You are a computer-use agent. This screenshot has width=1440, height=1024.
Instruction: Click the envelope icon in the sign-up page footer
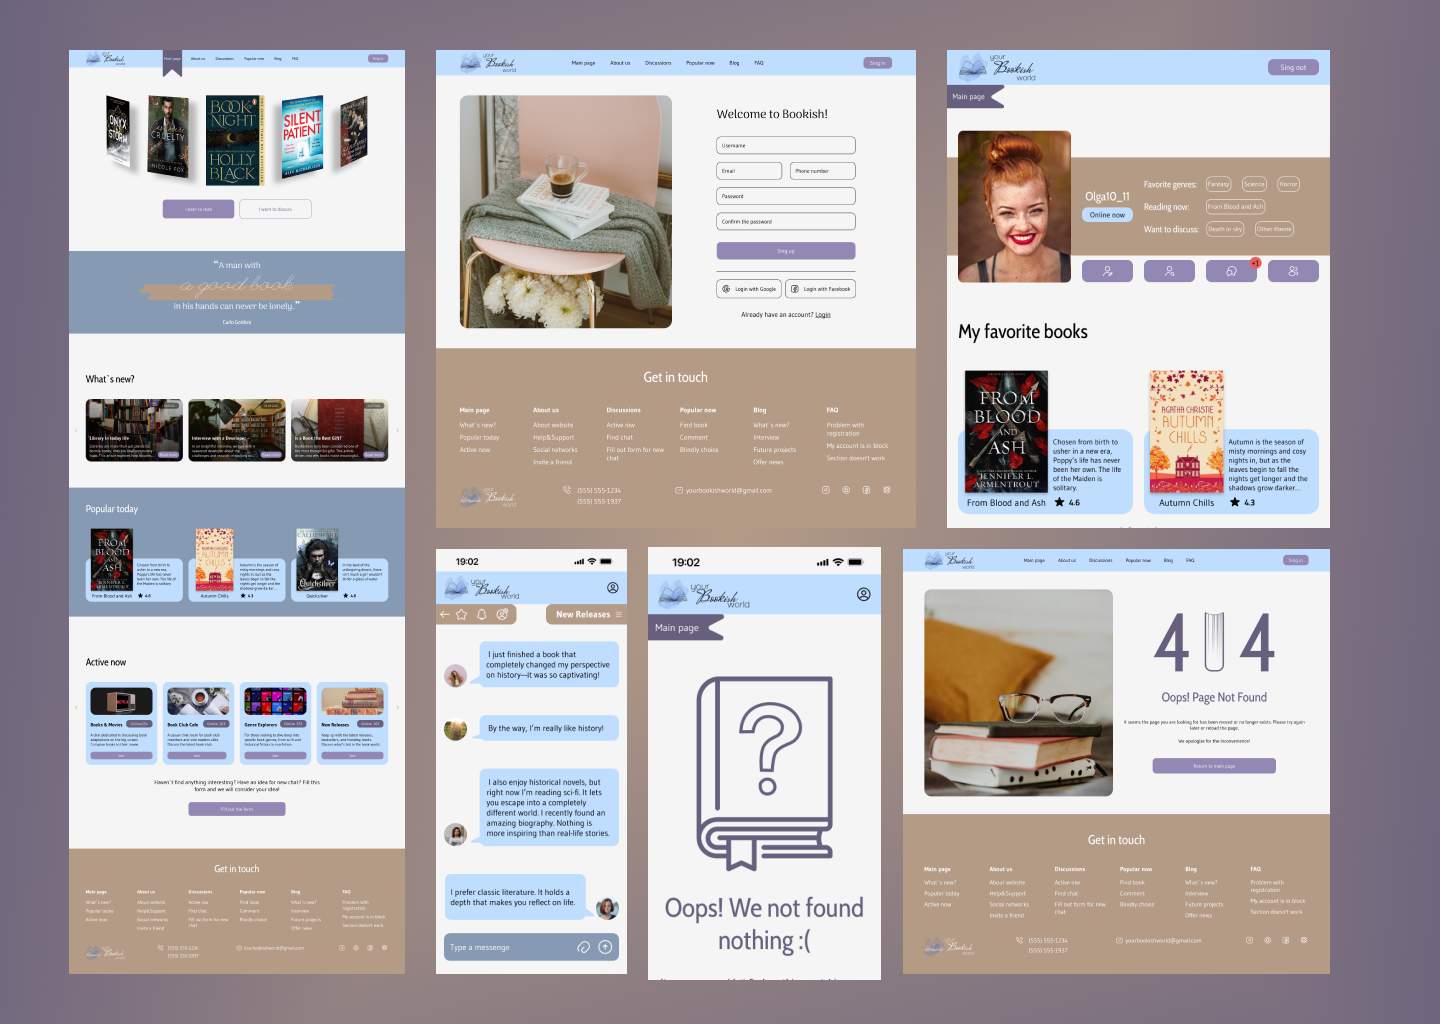(x=679, y=490)
